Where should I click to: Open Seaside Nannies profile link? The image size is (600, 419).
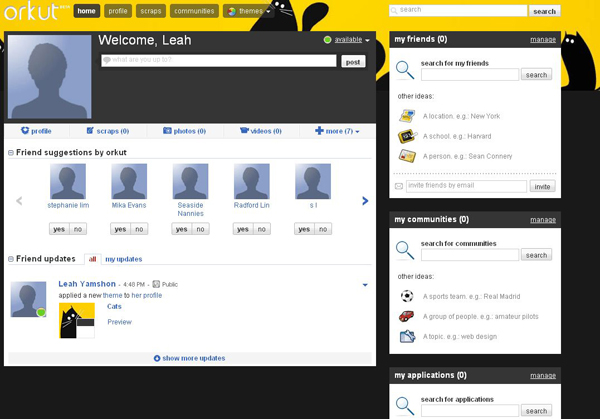coord(191,209)
